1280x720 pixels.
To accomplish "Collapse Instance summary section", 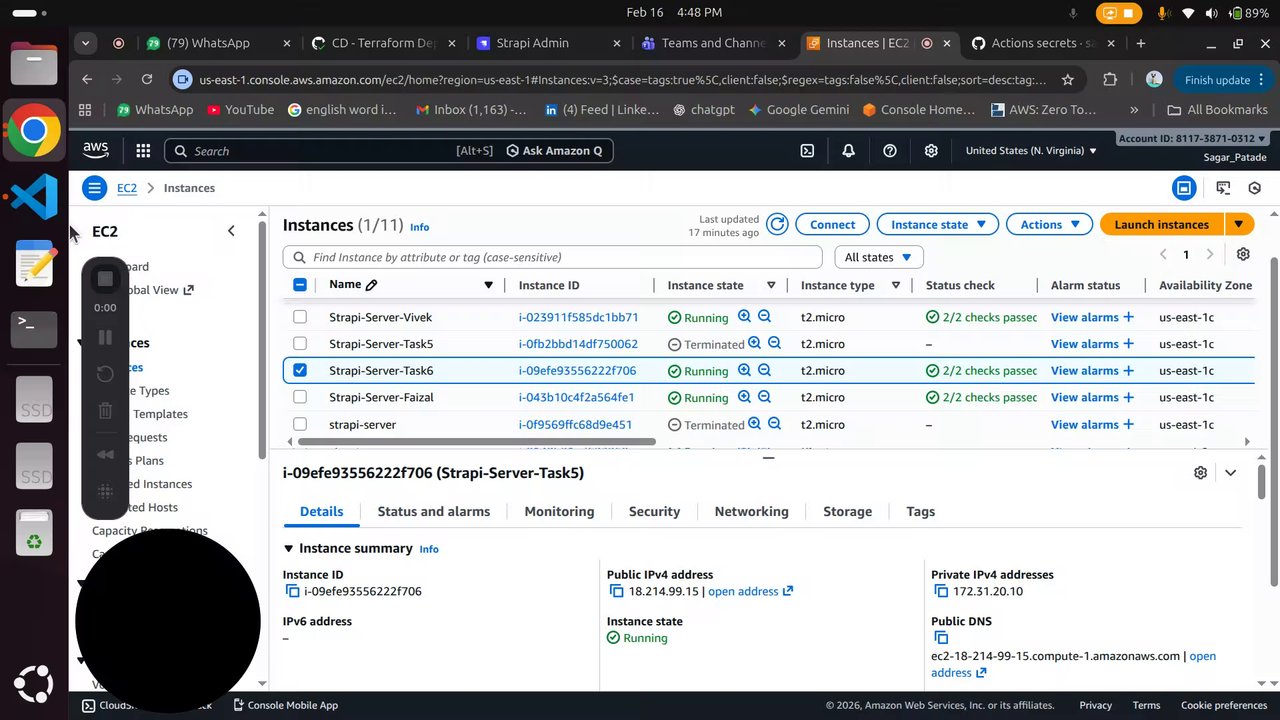I will point(289,548).
